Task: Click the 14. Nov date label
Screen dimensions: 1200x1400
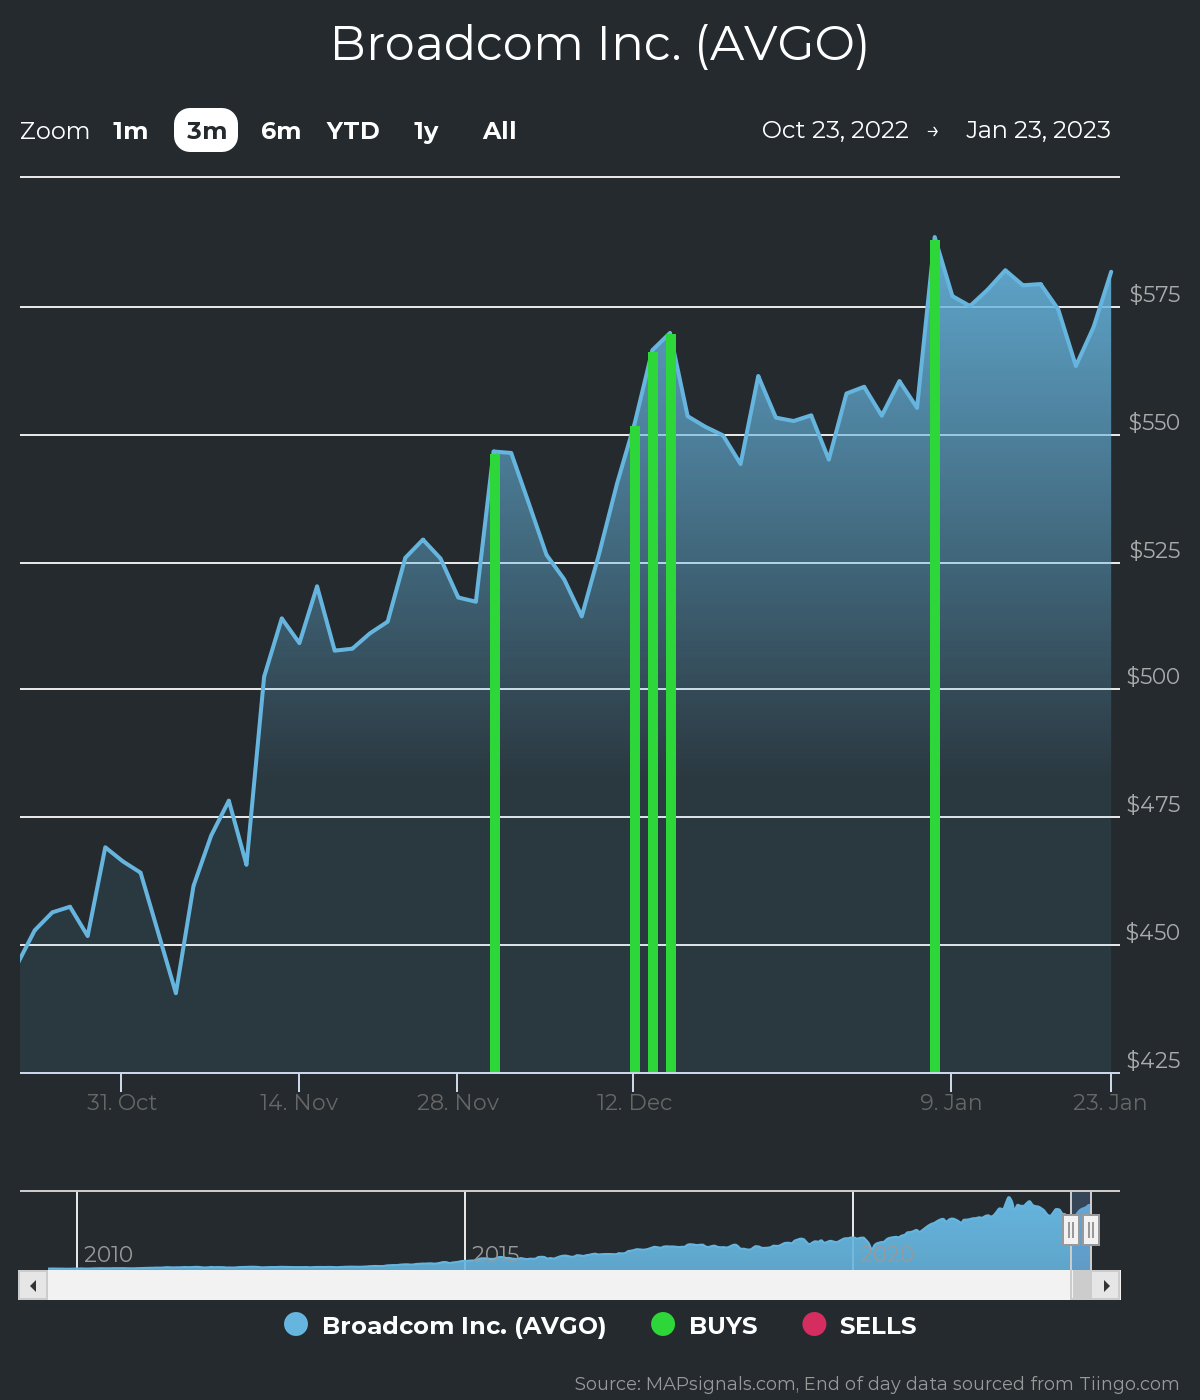Action: click(299, 1102)
